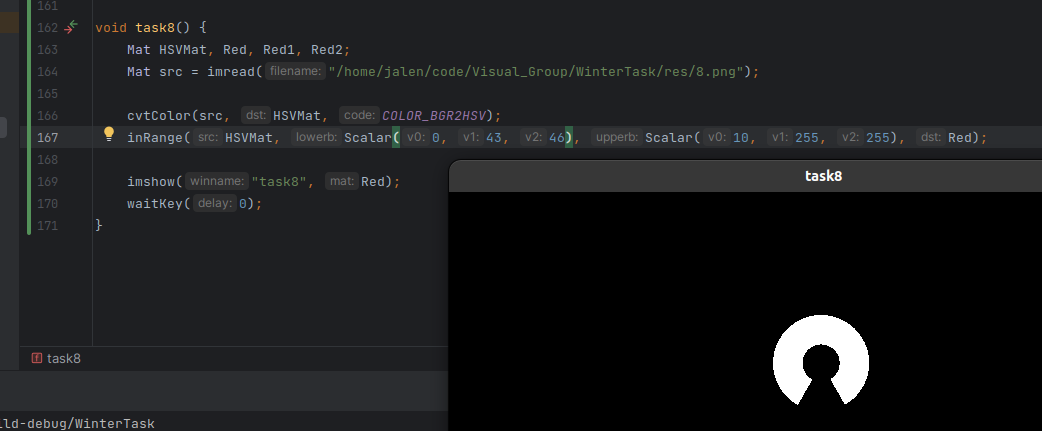Viewport: 1042px width, 431px height.
Task: Click line number 171 in the gutter
Action: [x=47, y=225]
